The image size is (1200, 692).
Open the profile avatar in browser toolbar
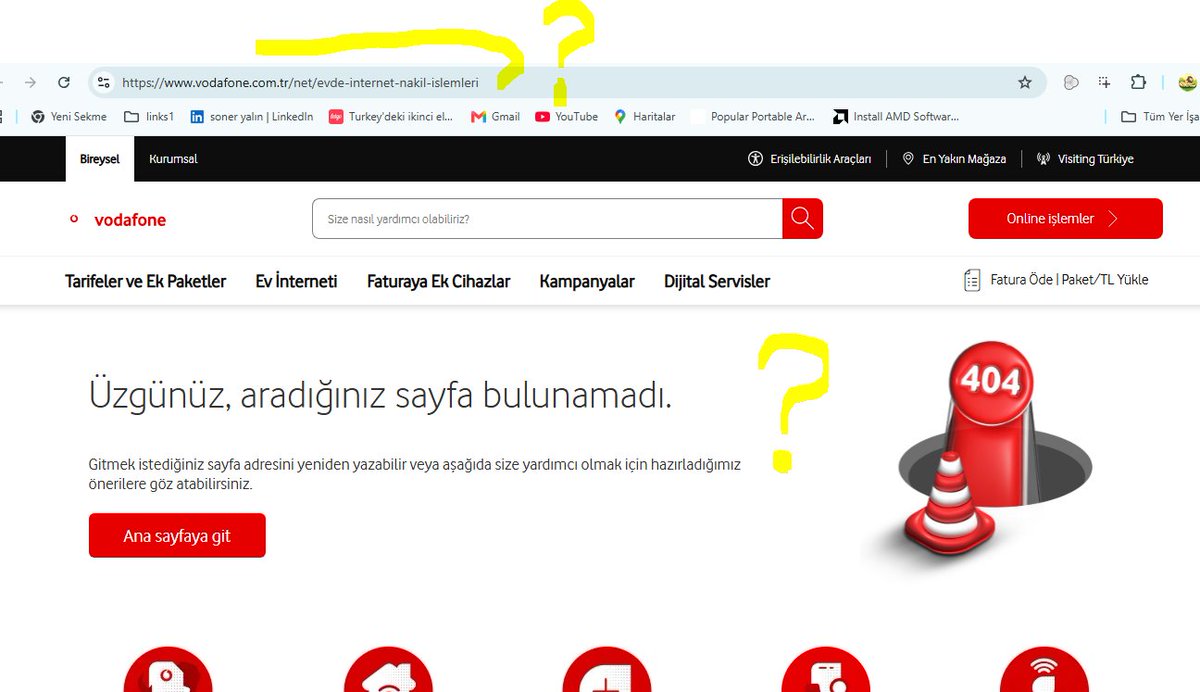(1188, 83)
